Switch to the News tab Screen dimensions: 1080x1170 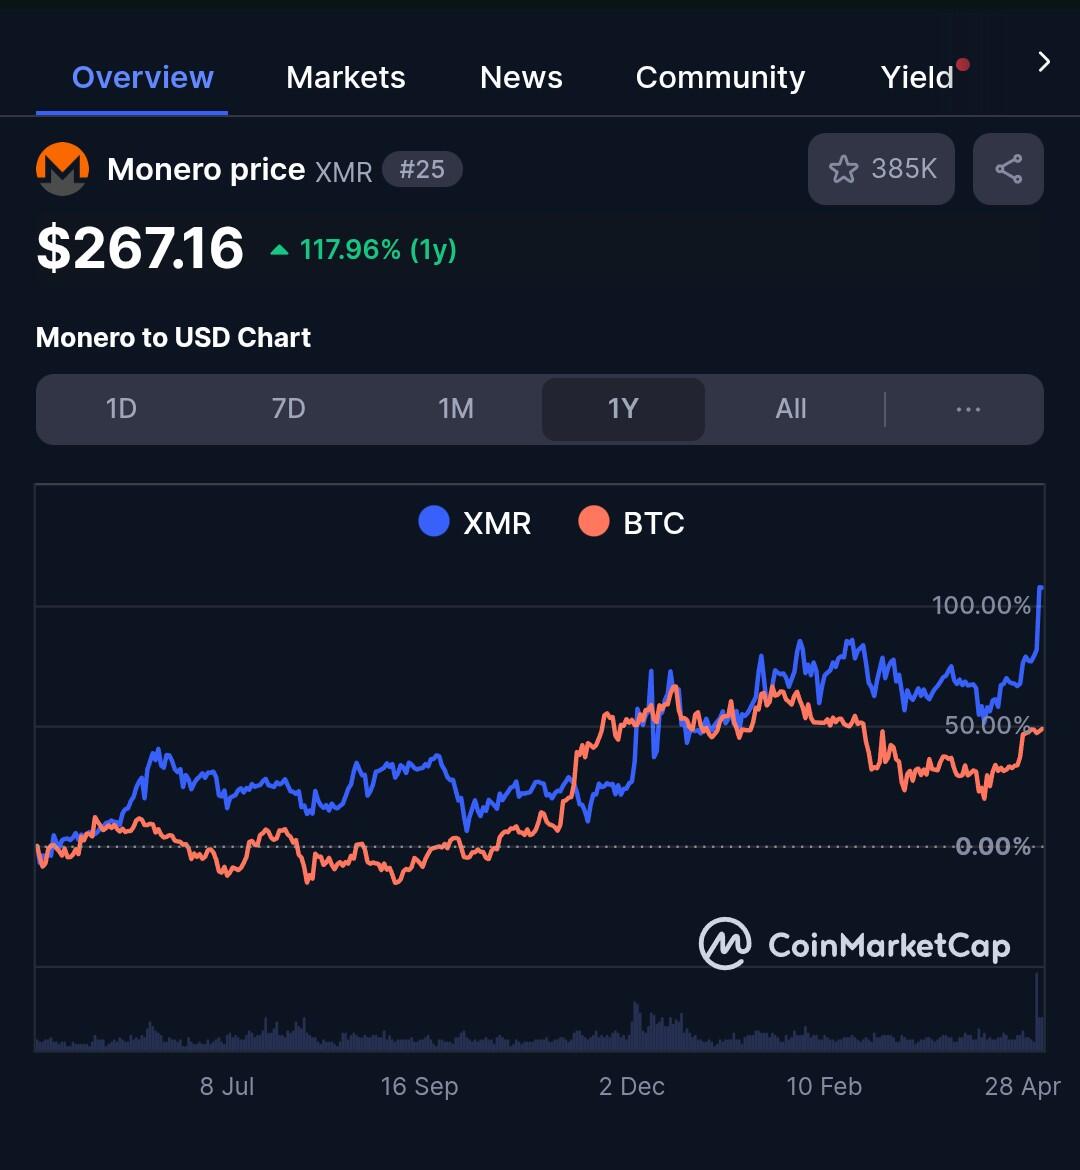(521, 78)
